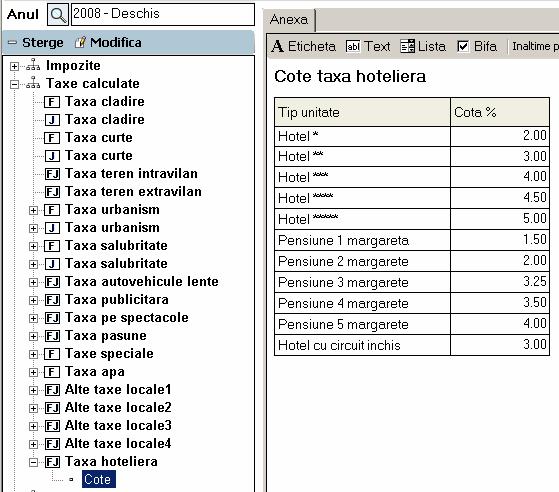This screenshot has height=492, width=559.
Task: Click the Bifa checkbox tool
Action: (x=463, y=46)
